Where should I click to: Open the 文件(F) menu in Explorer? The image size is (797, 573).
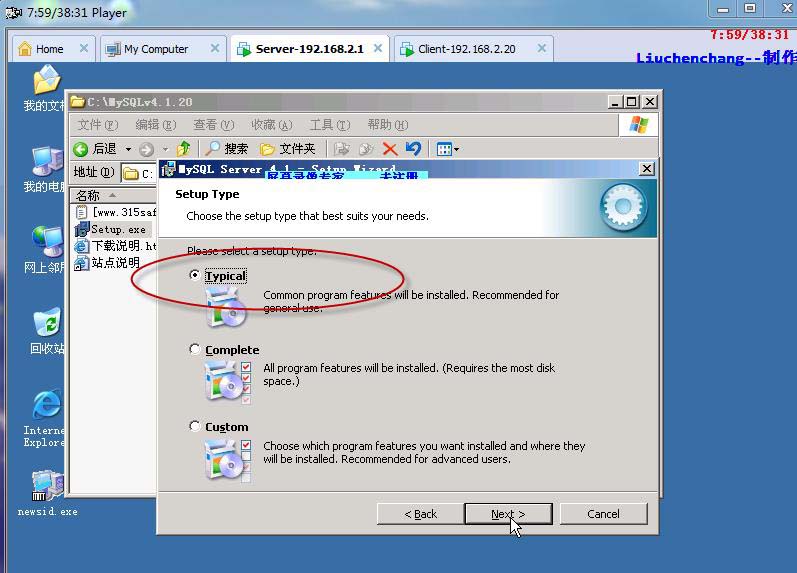click(98, 125)
